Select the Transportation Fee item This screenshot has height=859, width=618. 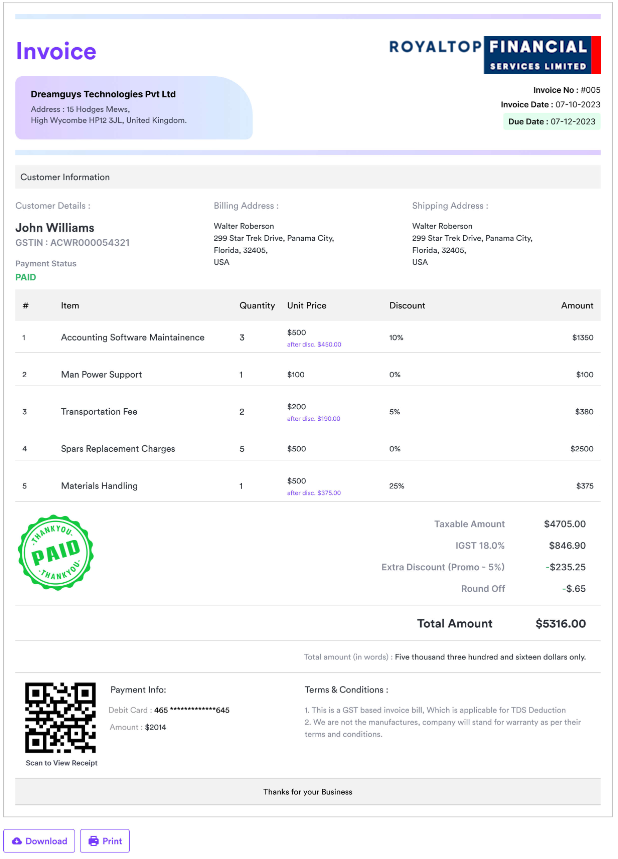tap(99, 411)
